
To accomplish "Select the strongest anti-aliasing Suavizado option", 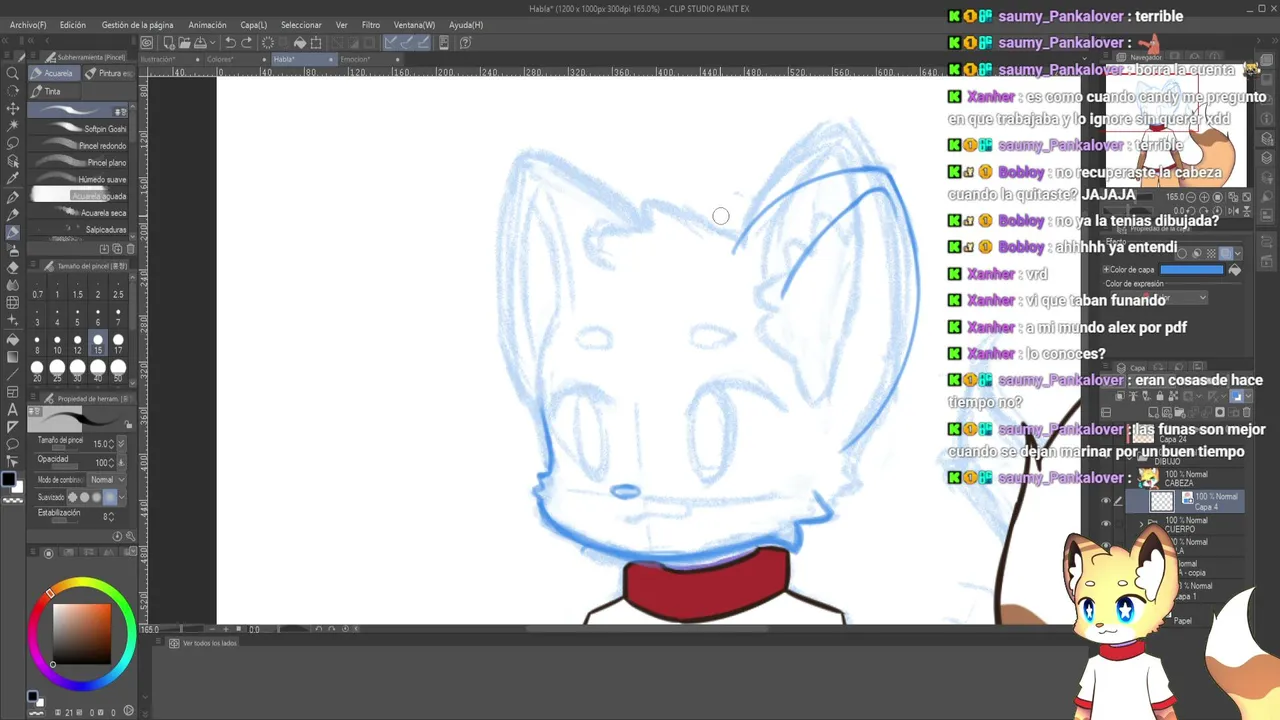I will 110,497.
